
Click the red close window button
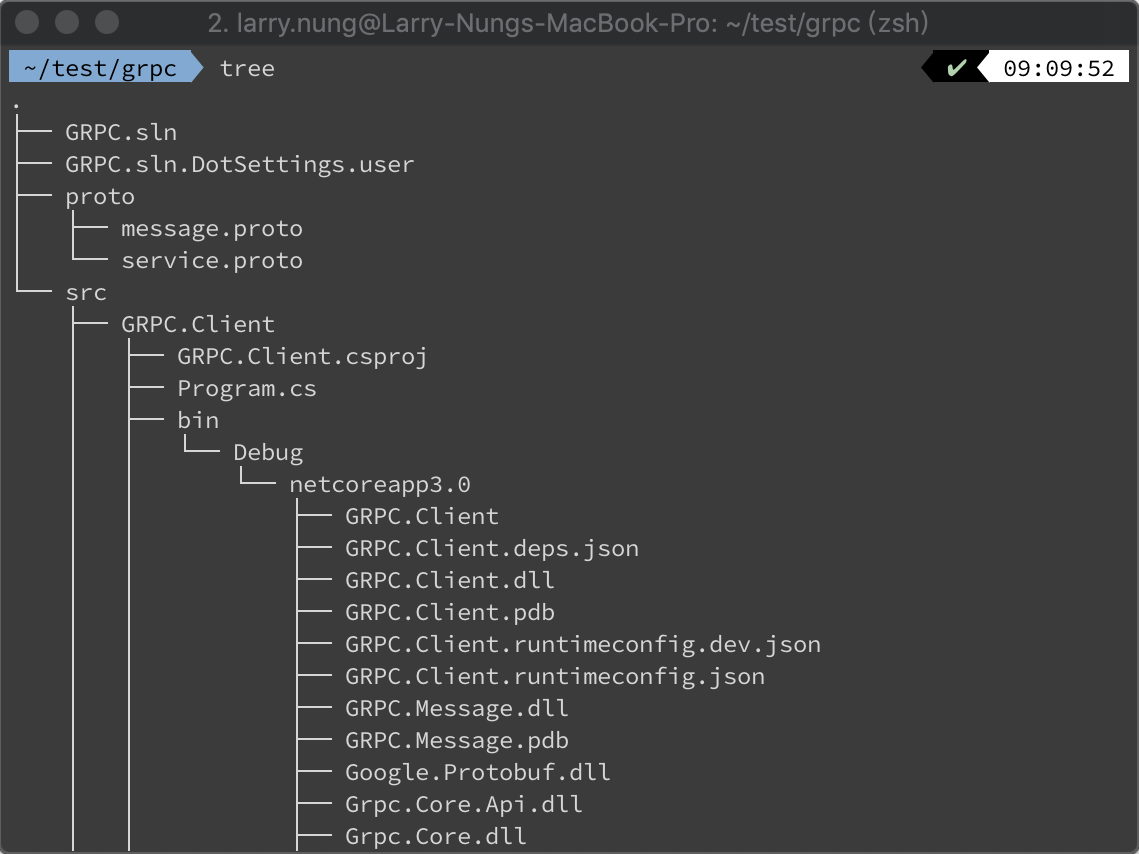click(x=27, y=22)
